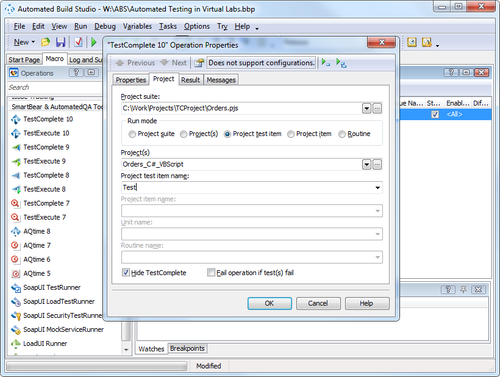Select the Project(s) run mode
The height and width of the screenshot is (377, 500).
tap(183, 134)
